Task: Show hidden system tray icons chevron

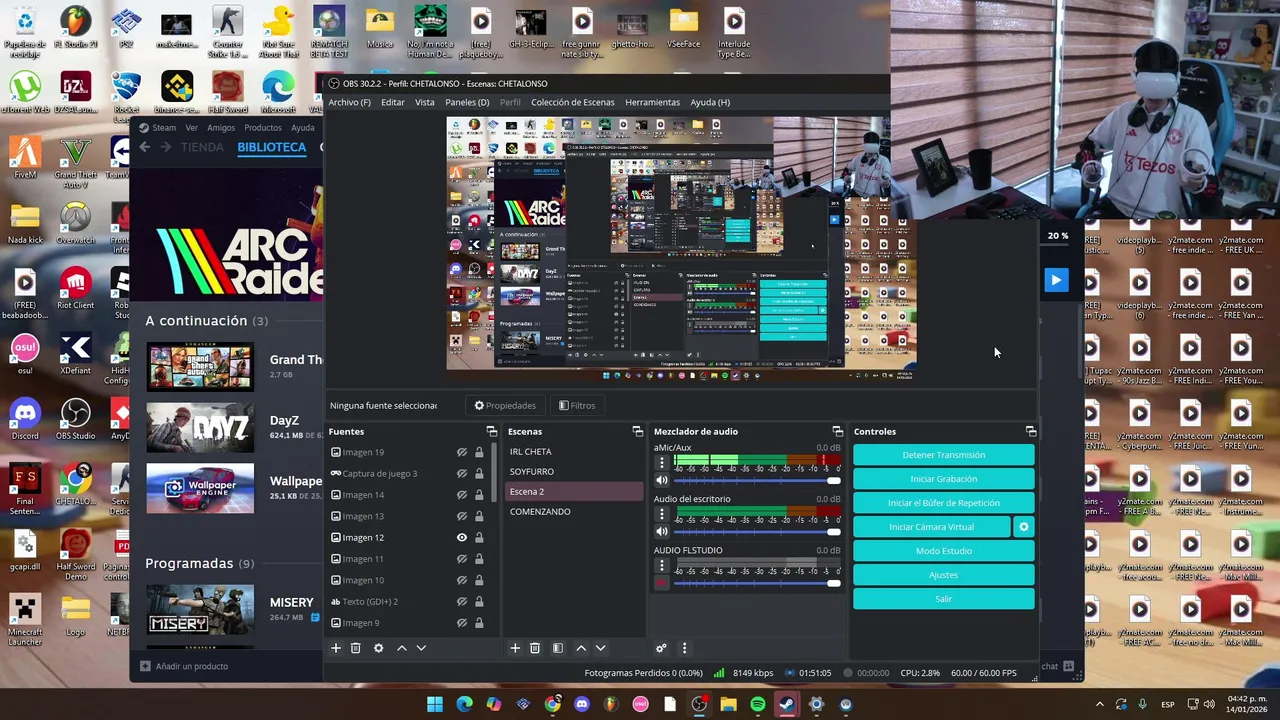Action: click(x=1100, y=704)
